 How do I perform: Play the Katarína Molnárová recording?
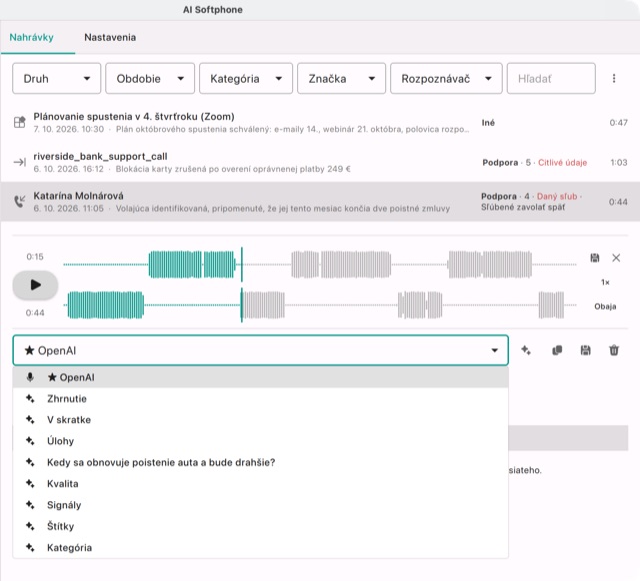35,285
